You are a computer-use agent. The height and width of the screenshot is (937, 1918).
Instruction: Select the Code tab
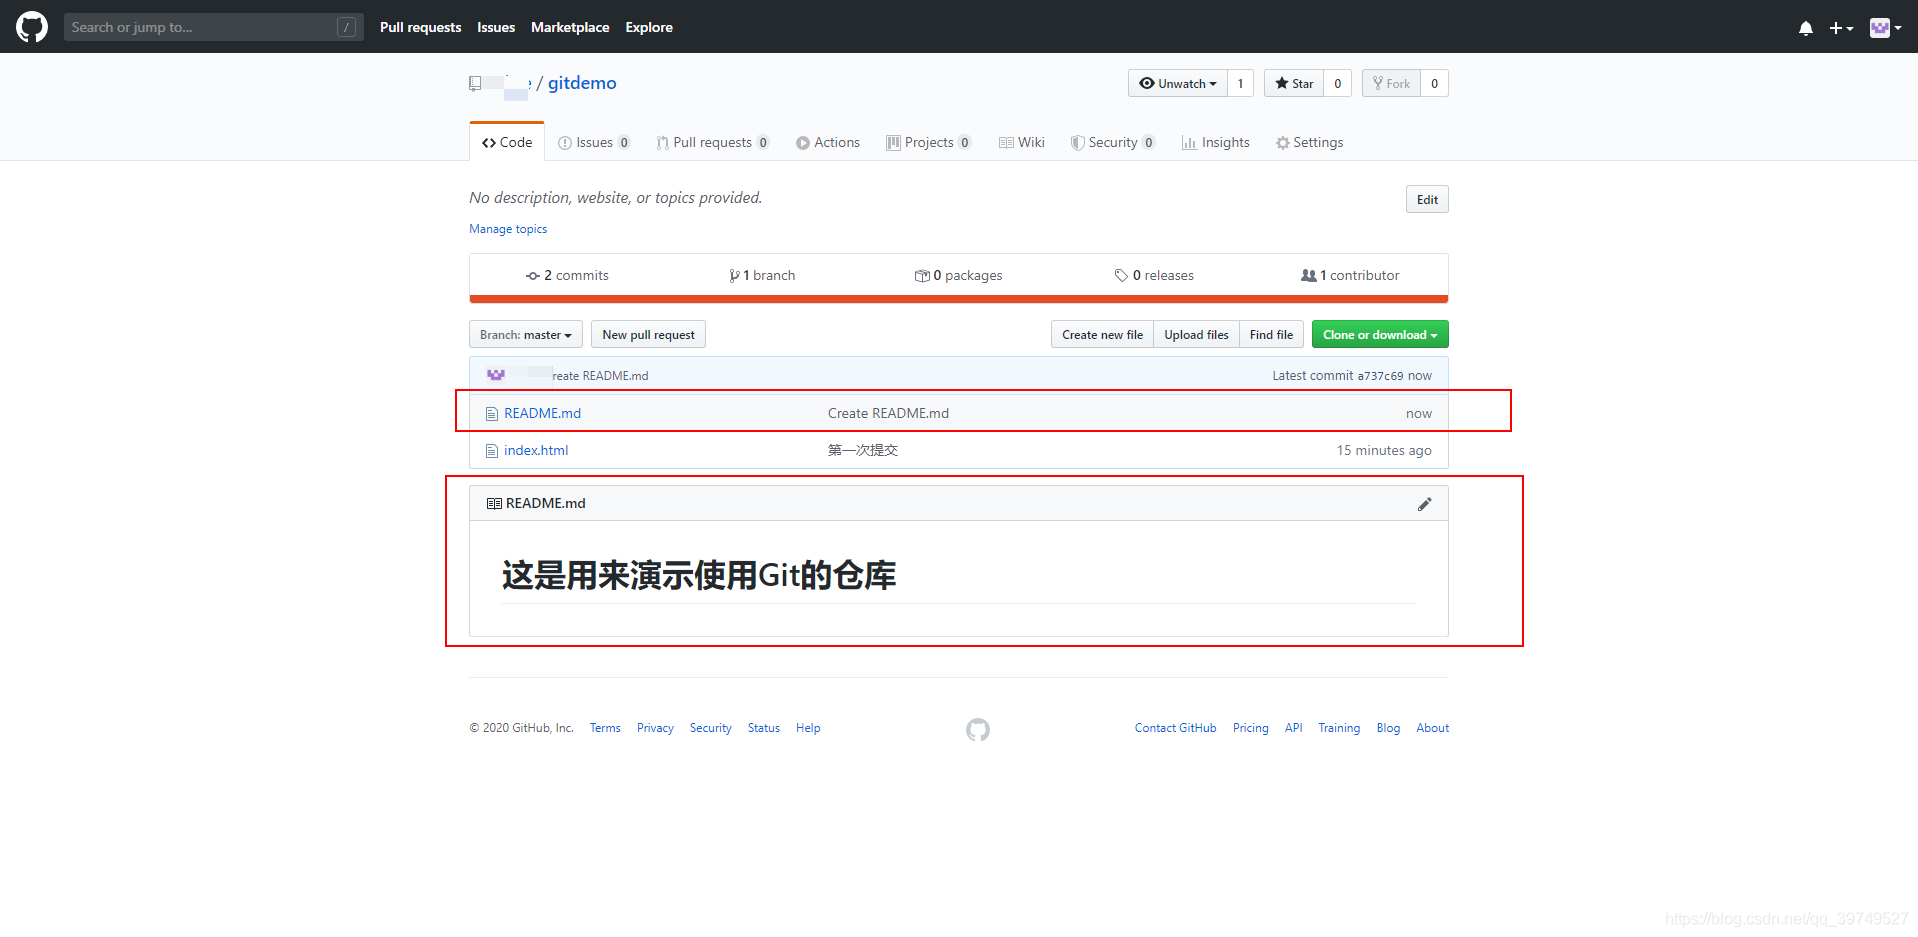pyautogui.click(x=507, y=142)
